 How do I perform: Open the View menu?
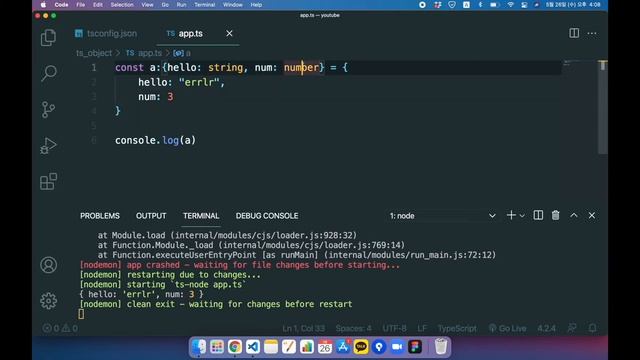coord(147,5)
